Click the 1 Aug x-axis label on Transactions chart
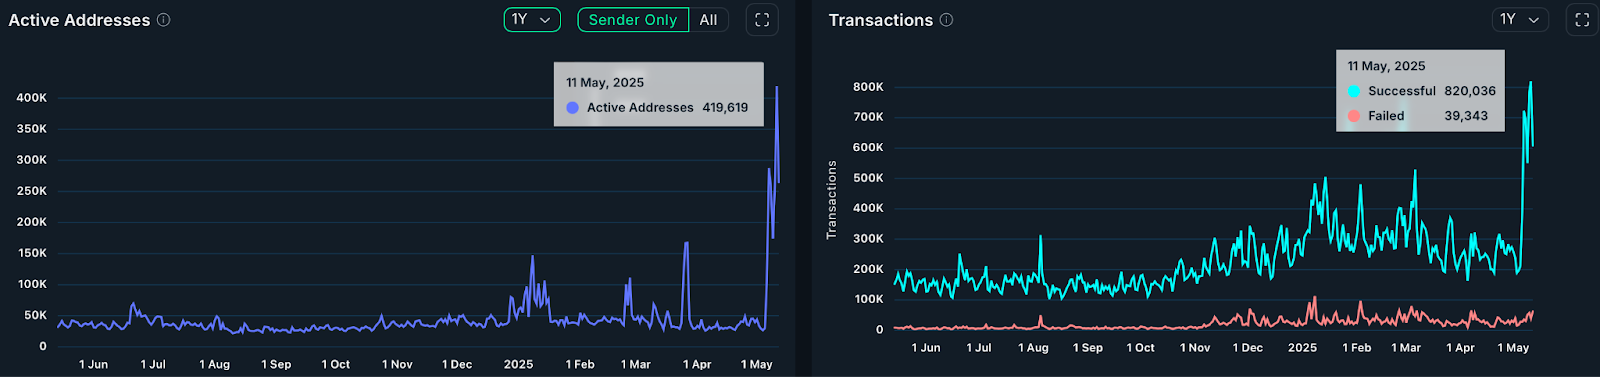This screenshot has width=1600, height=377. [1033, 348]
